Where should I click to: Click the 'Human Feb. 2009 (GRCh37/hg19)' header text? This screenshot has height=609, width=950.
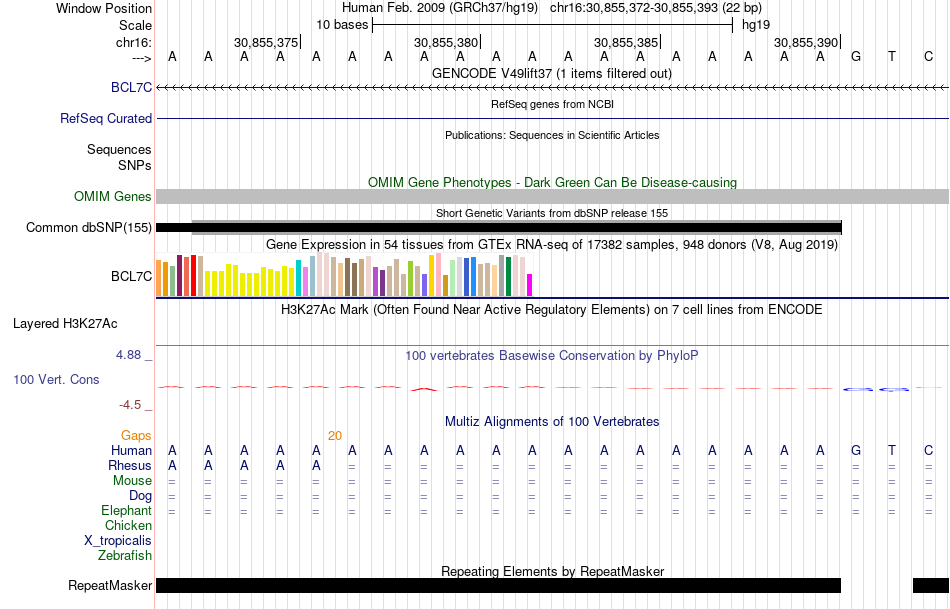click(440, 8)
